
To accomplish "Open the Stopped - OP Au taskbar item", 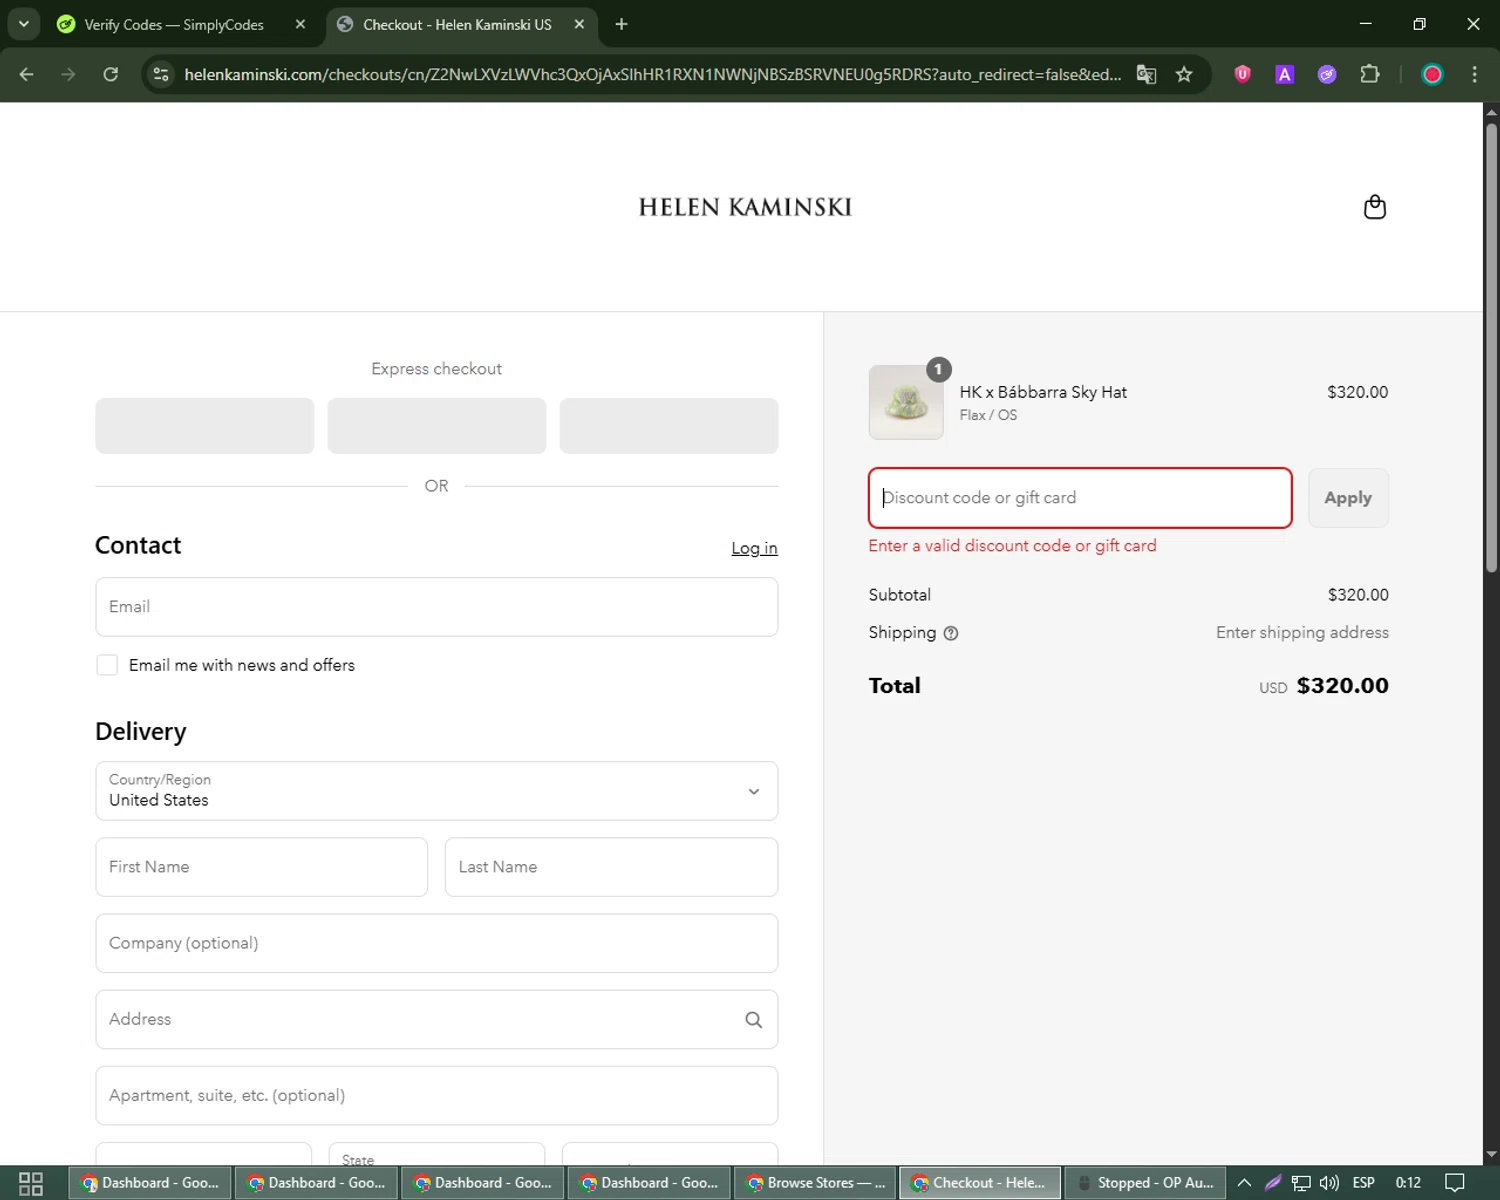I will coord(1146,1183).
